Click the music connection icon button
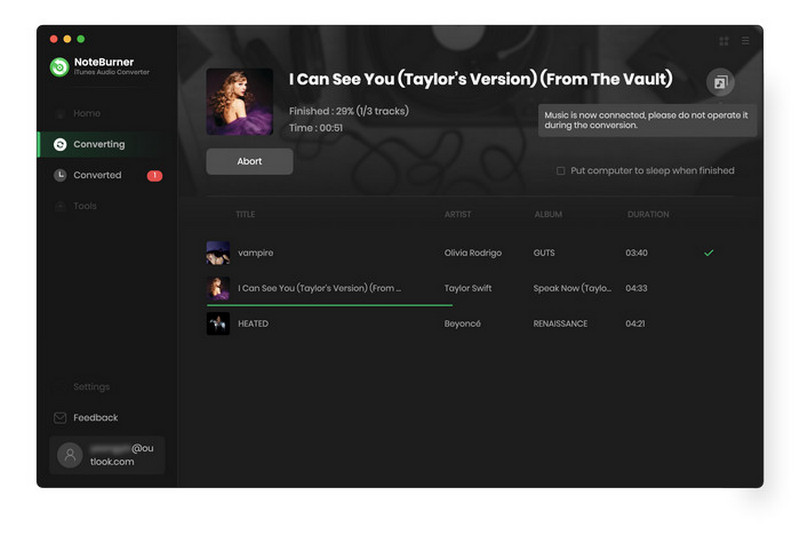Screen dimensions: 800x536 [x=720, y=82]
